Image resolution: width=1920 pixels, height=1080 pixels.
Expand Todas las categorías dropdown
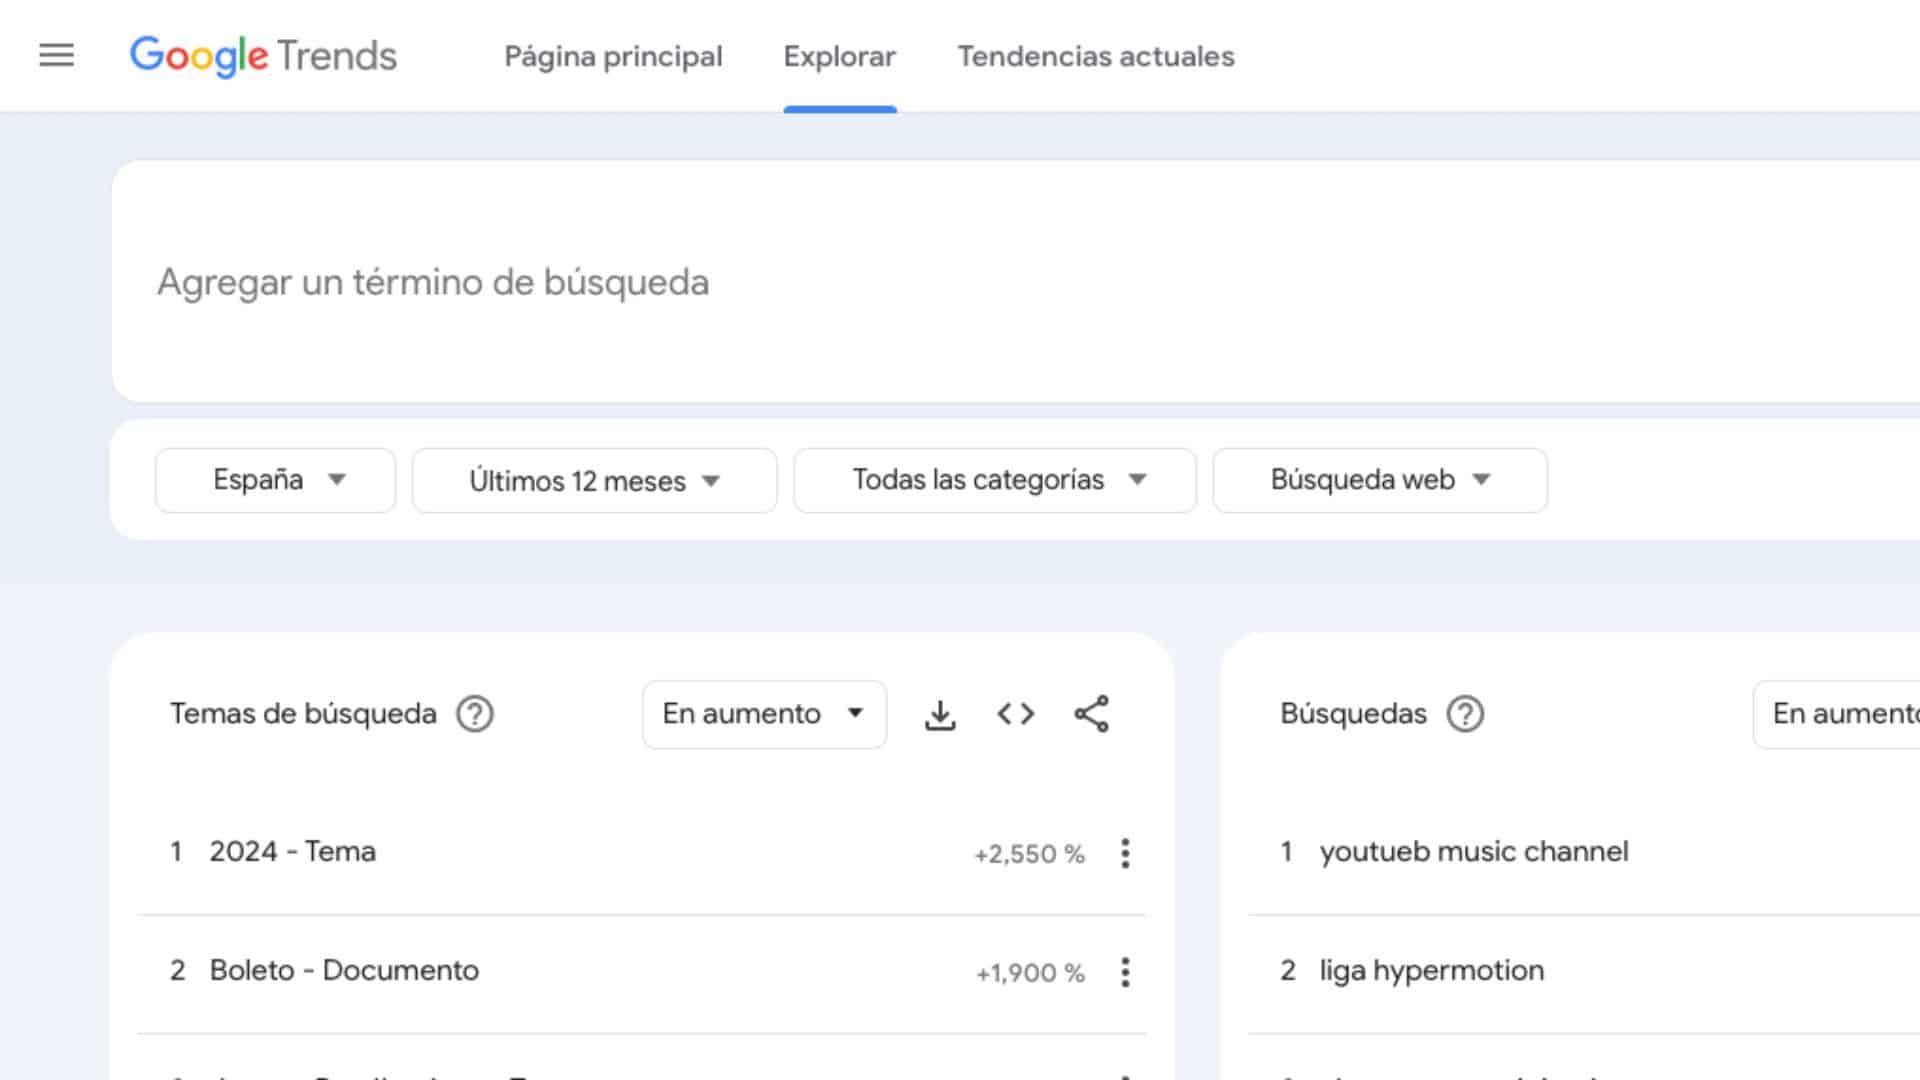(x=995, y=480)
